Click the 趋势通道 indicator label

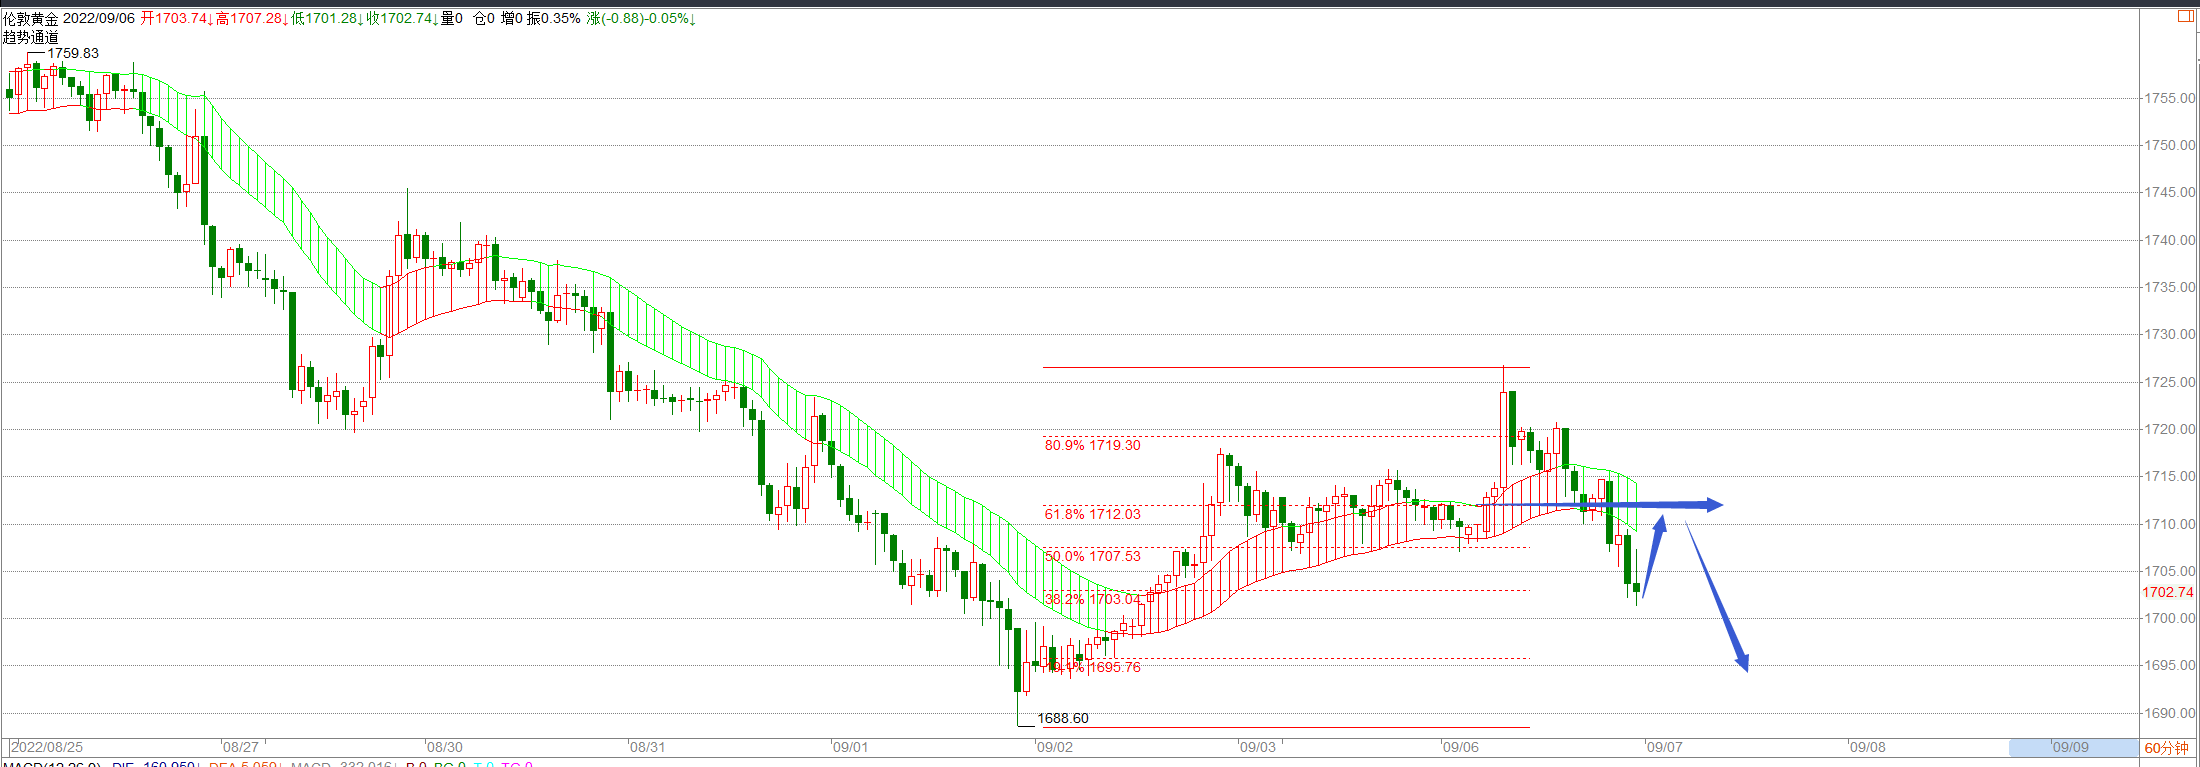(31, 37)
